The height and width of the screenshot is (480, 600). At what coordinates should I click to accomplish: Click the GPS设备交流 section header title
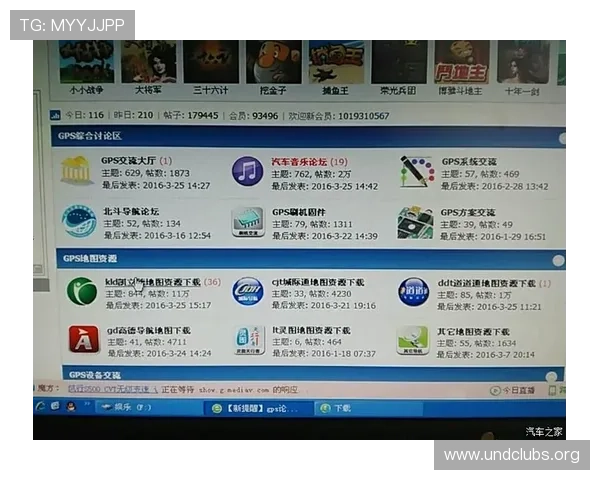click(x=95, y=375)
